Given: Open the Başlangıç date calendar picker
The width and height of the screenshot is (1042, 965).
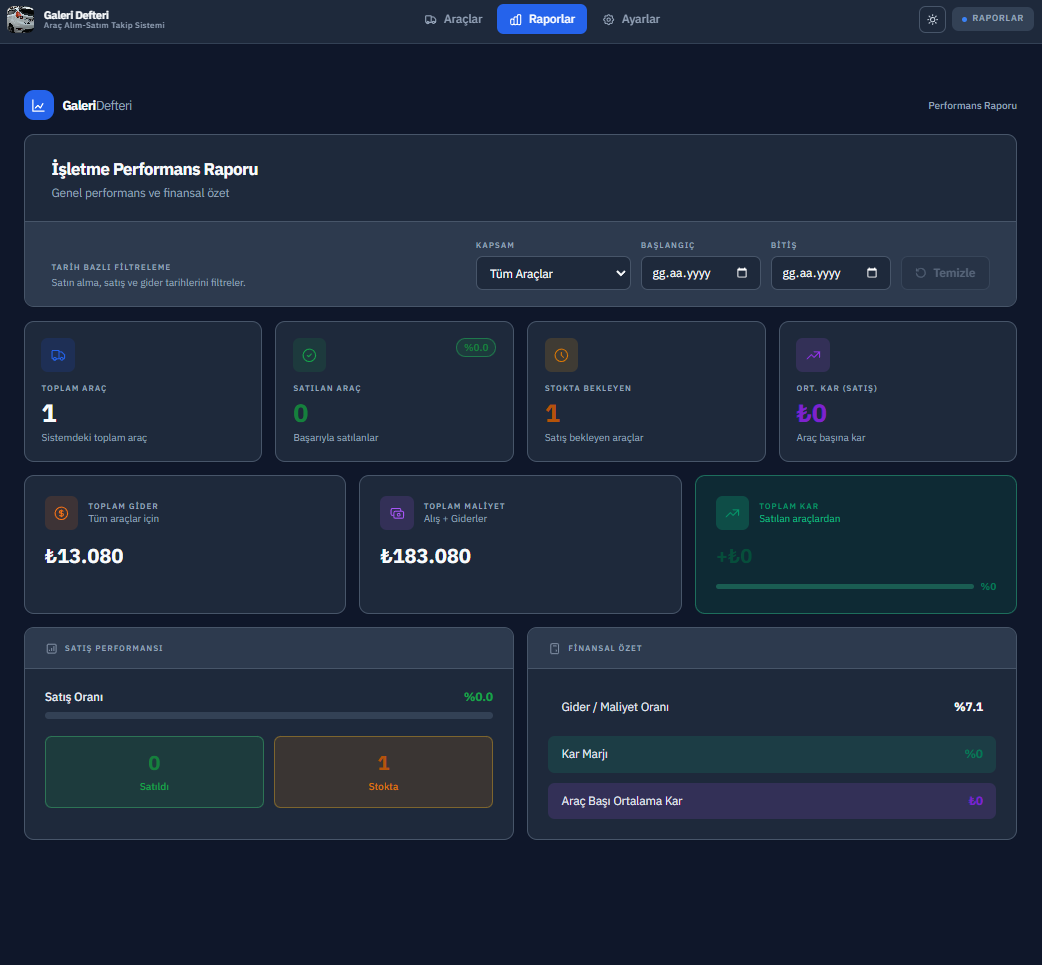Looking at the screenshot, I should (x=742, y=273).
